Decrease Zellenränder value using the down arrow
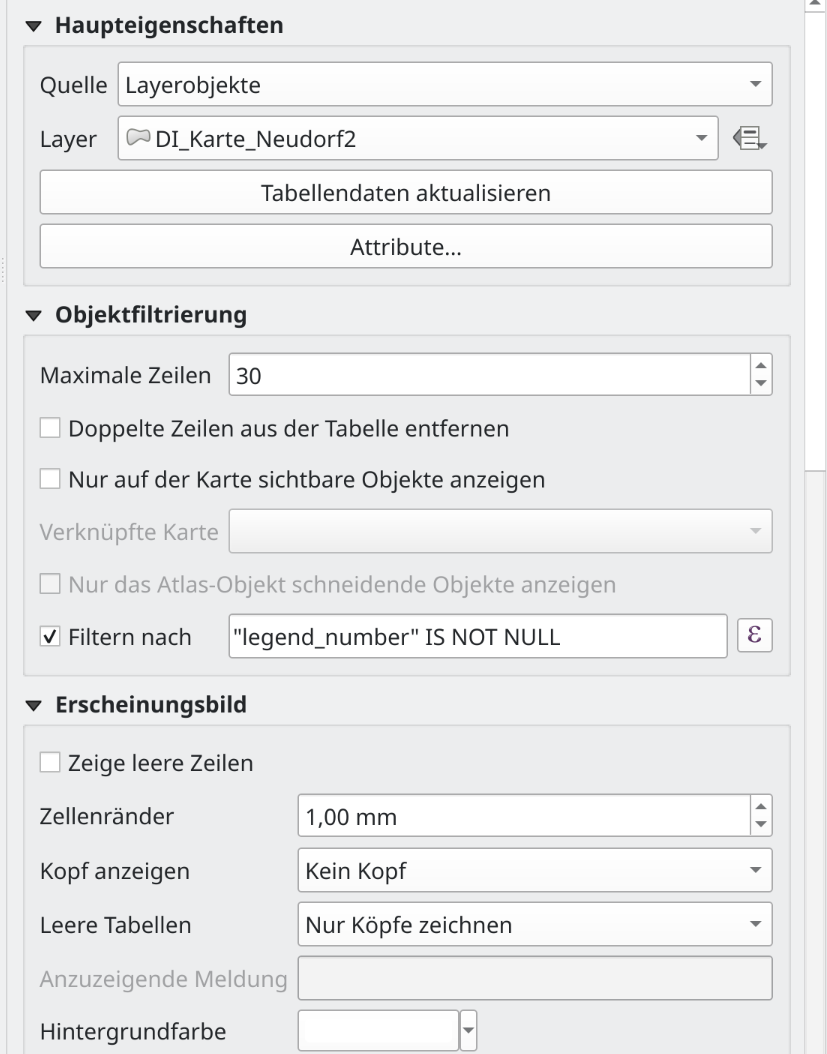The height and width of the screenshot is (1054, 827). pos(759,825)
